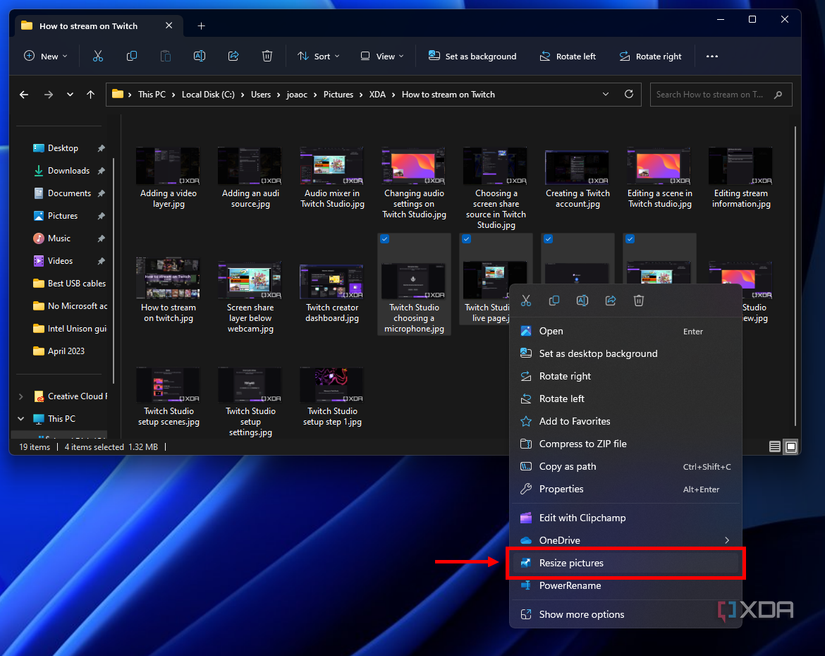Viewport: 825px width, 656px height.
Task: Click the XDA breadcrumb in the address bar
Action: click(x=377, y=95)
